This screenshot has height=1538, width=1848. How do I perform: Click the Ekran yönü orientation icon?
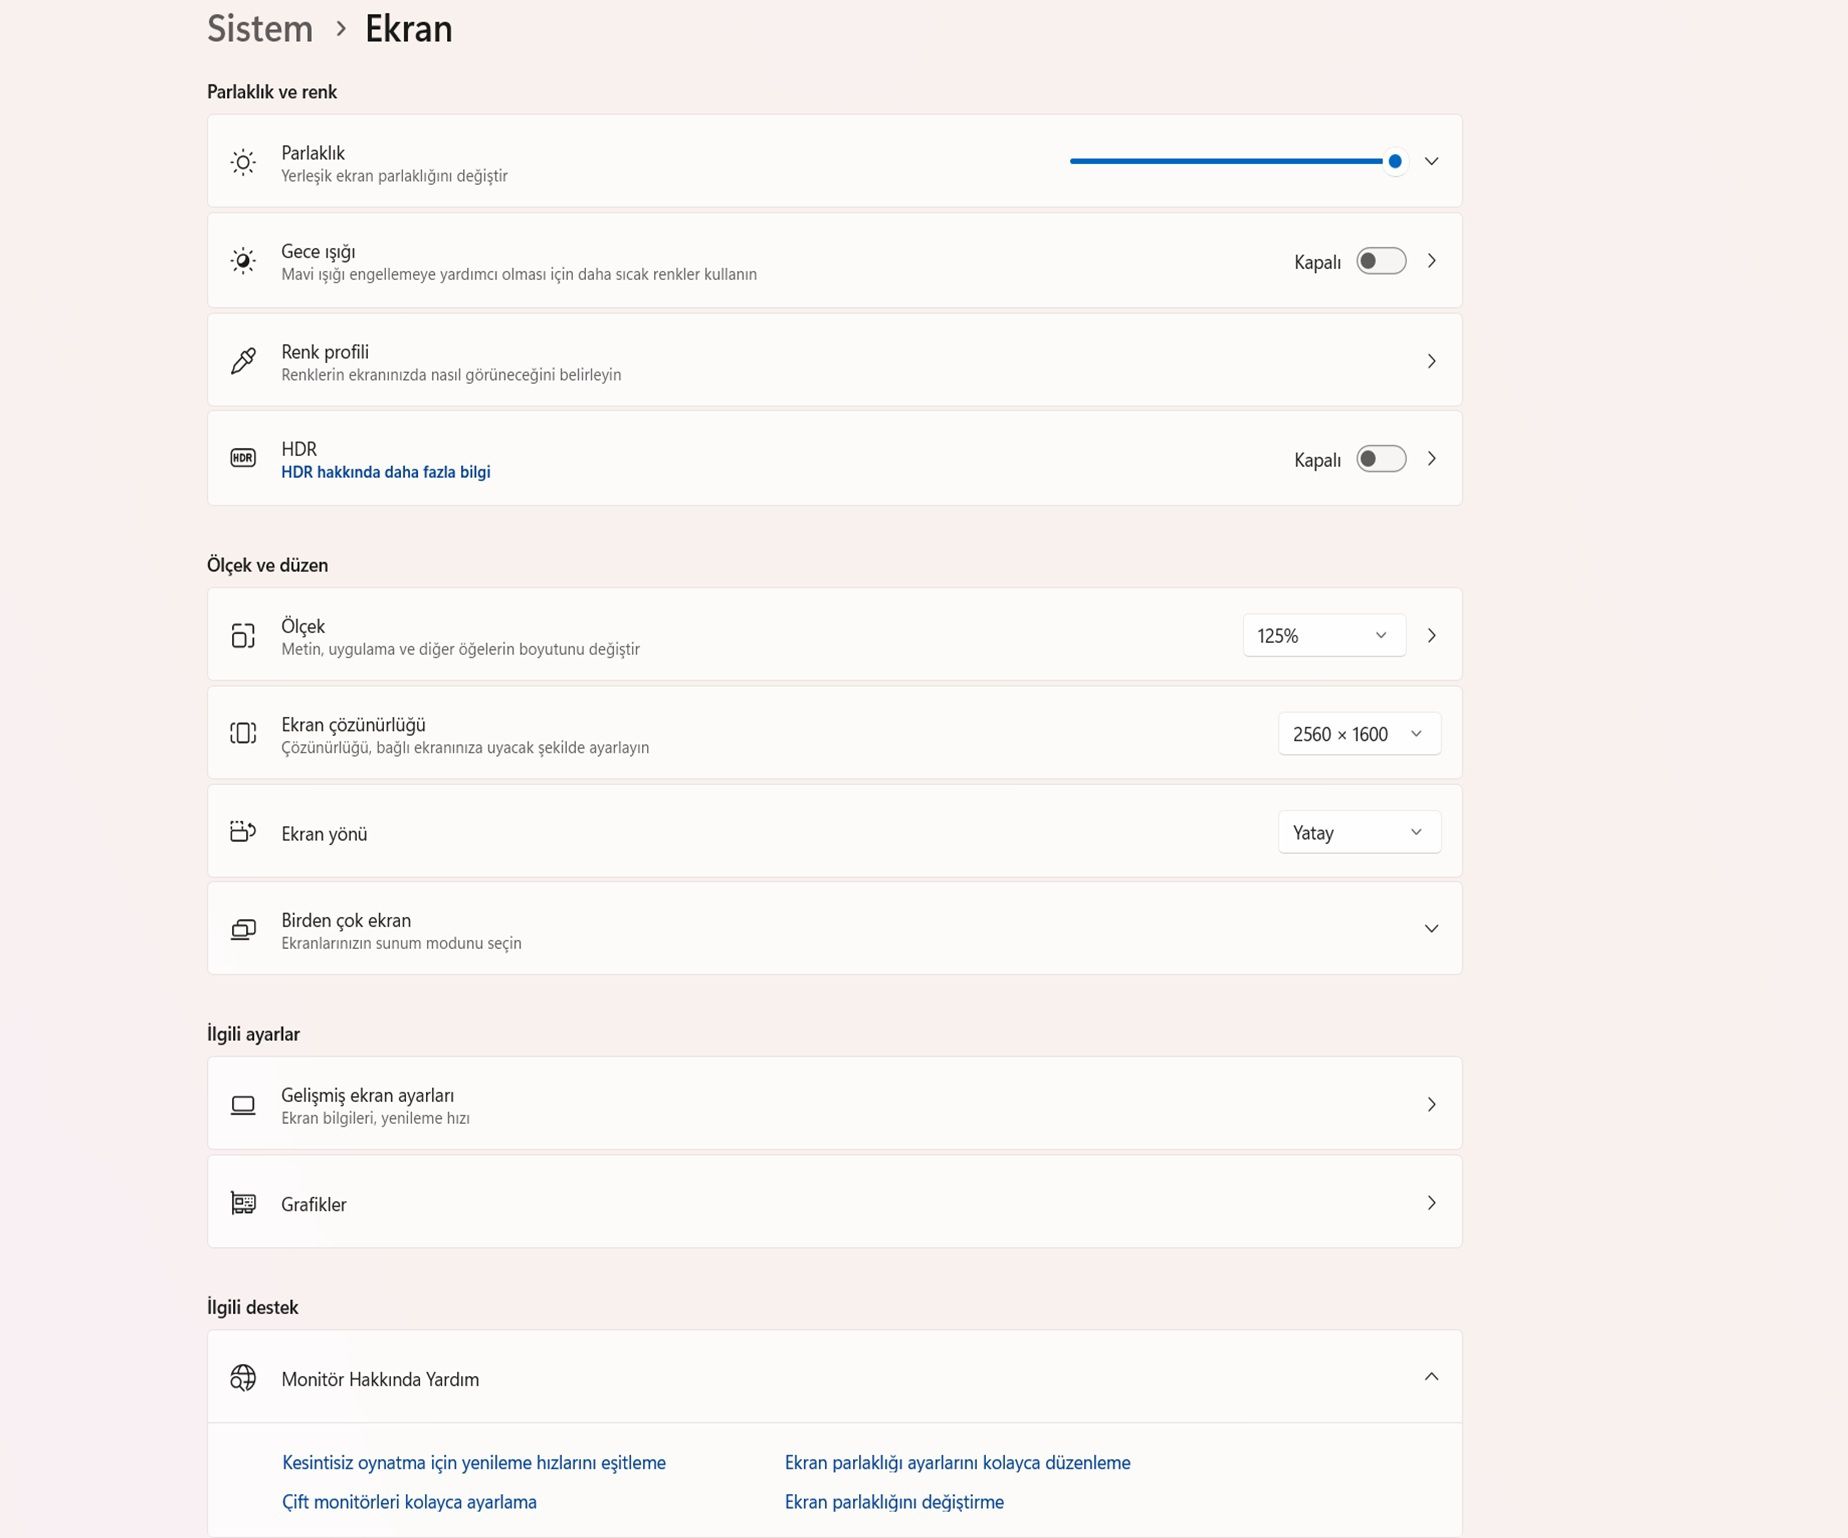point(243,831)
